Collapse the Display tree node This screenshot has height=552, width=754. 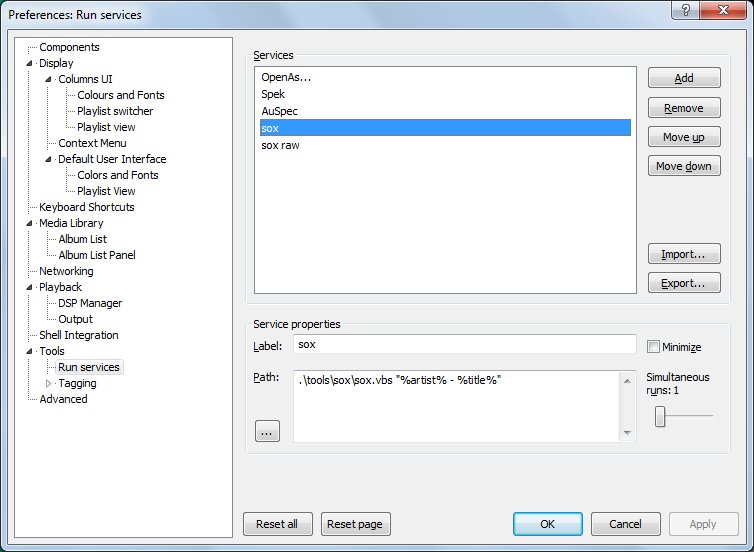pos(30,63)
